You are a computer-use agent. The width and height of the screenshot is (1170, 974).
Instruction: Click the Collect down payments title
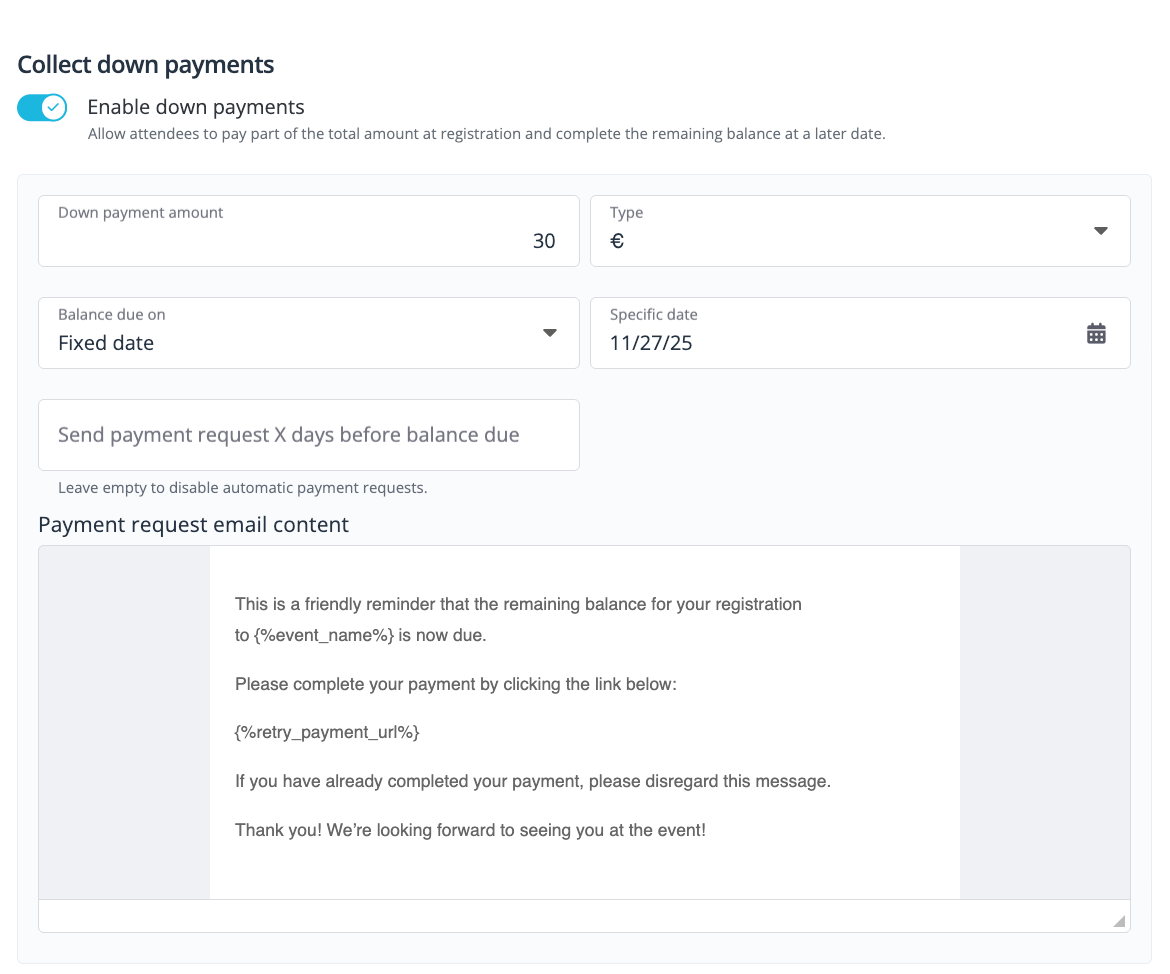tap(145, 64)
